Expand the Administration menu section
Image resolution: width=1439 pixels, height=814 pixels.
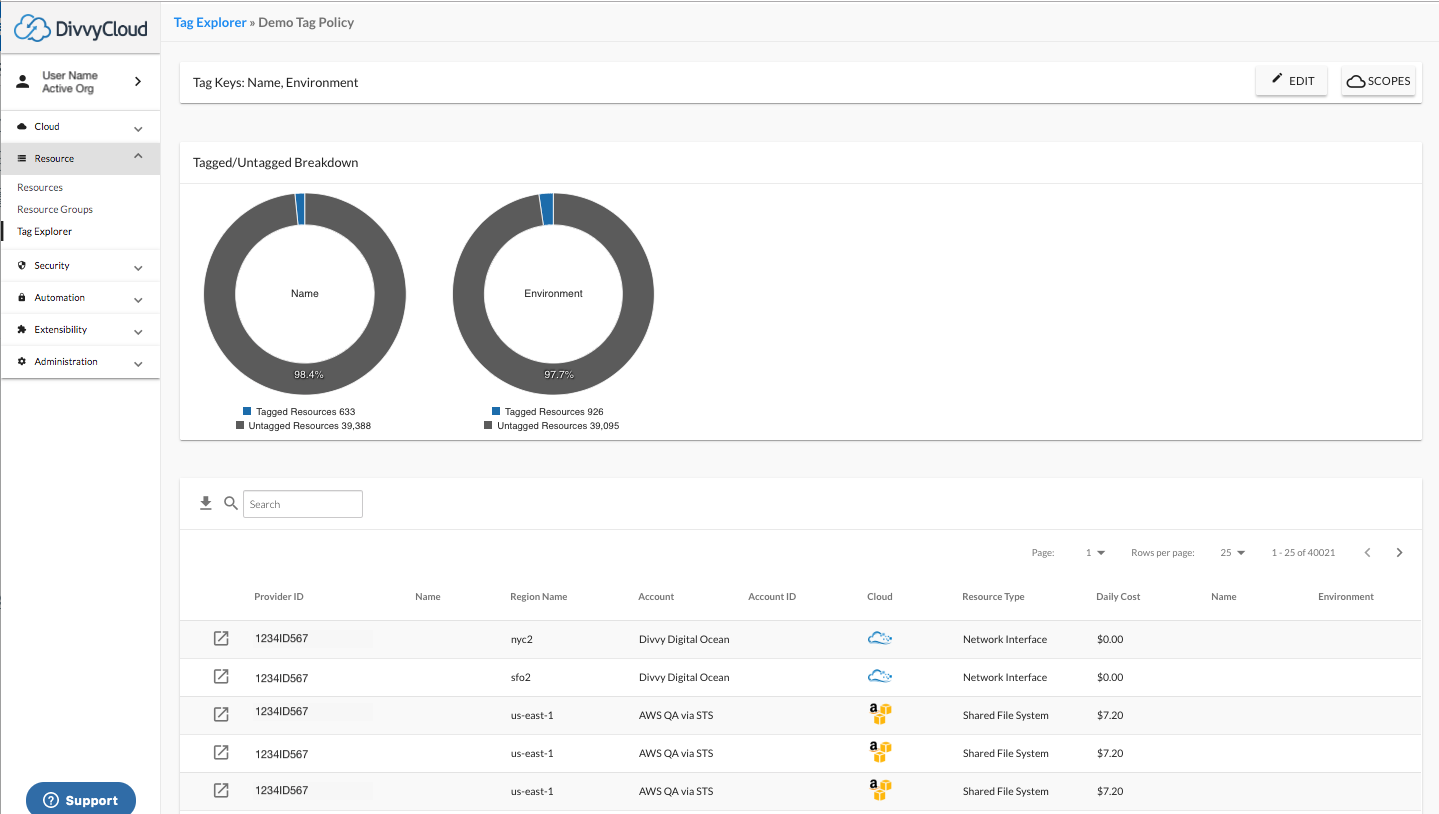[138, 363]
